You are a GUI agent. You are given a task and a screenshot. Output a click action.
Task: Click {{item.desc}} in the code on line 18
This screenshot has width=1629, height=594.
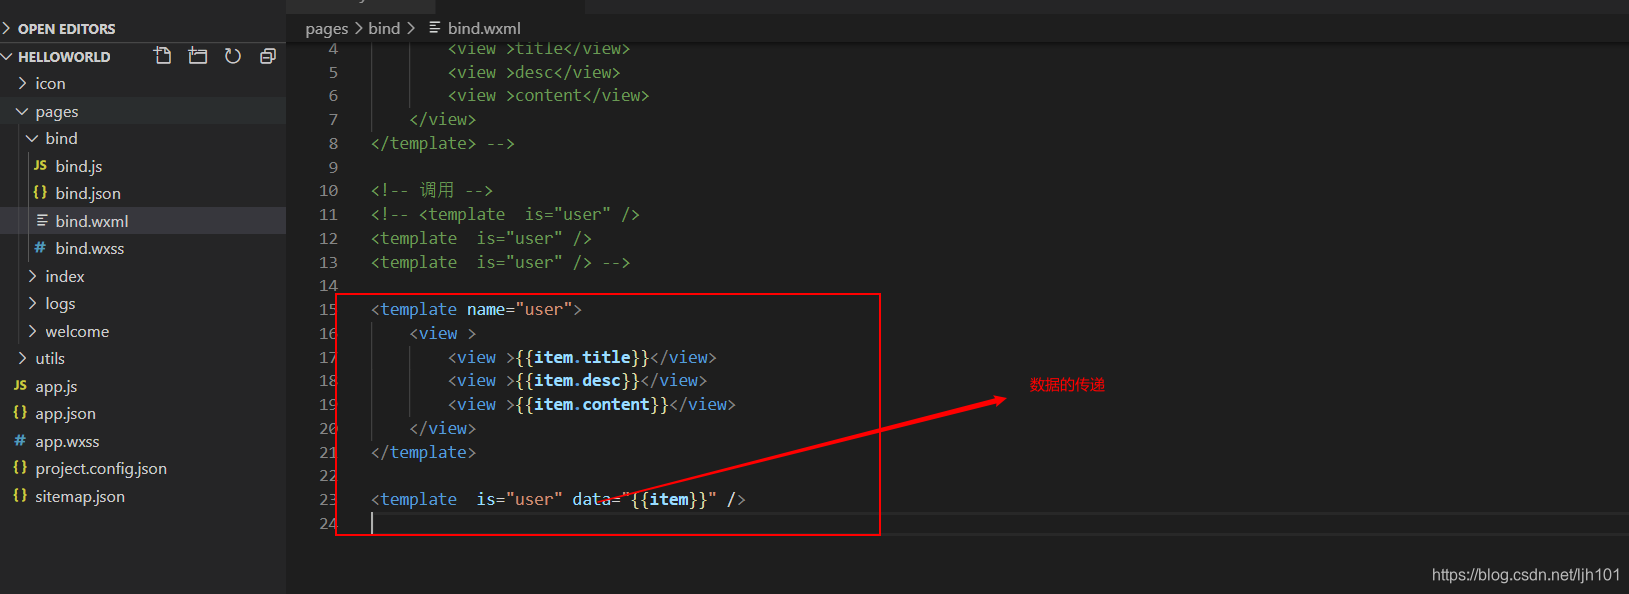tap(578, 381)
